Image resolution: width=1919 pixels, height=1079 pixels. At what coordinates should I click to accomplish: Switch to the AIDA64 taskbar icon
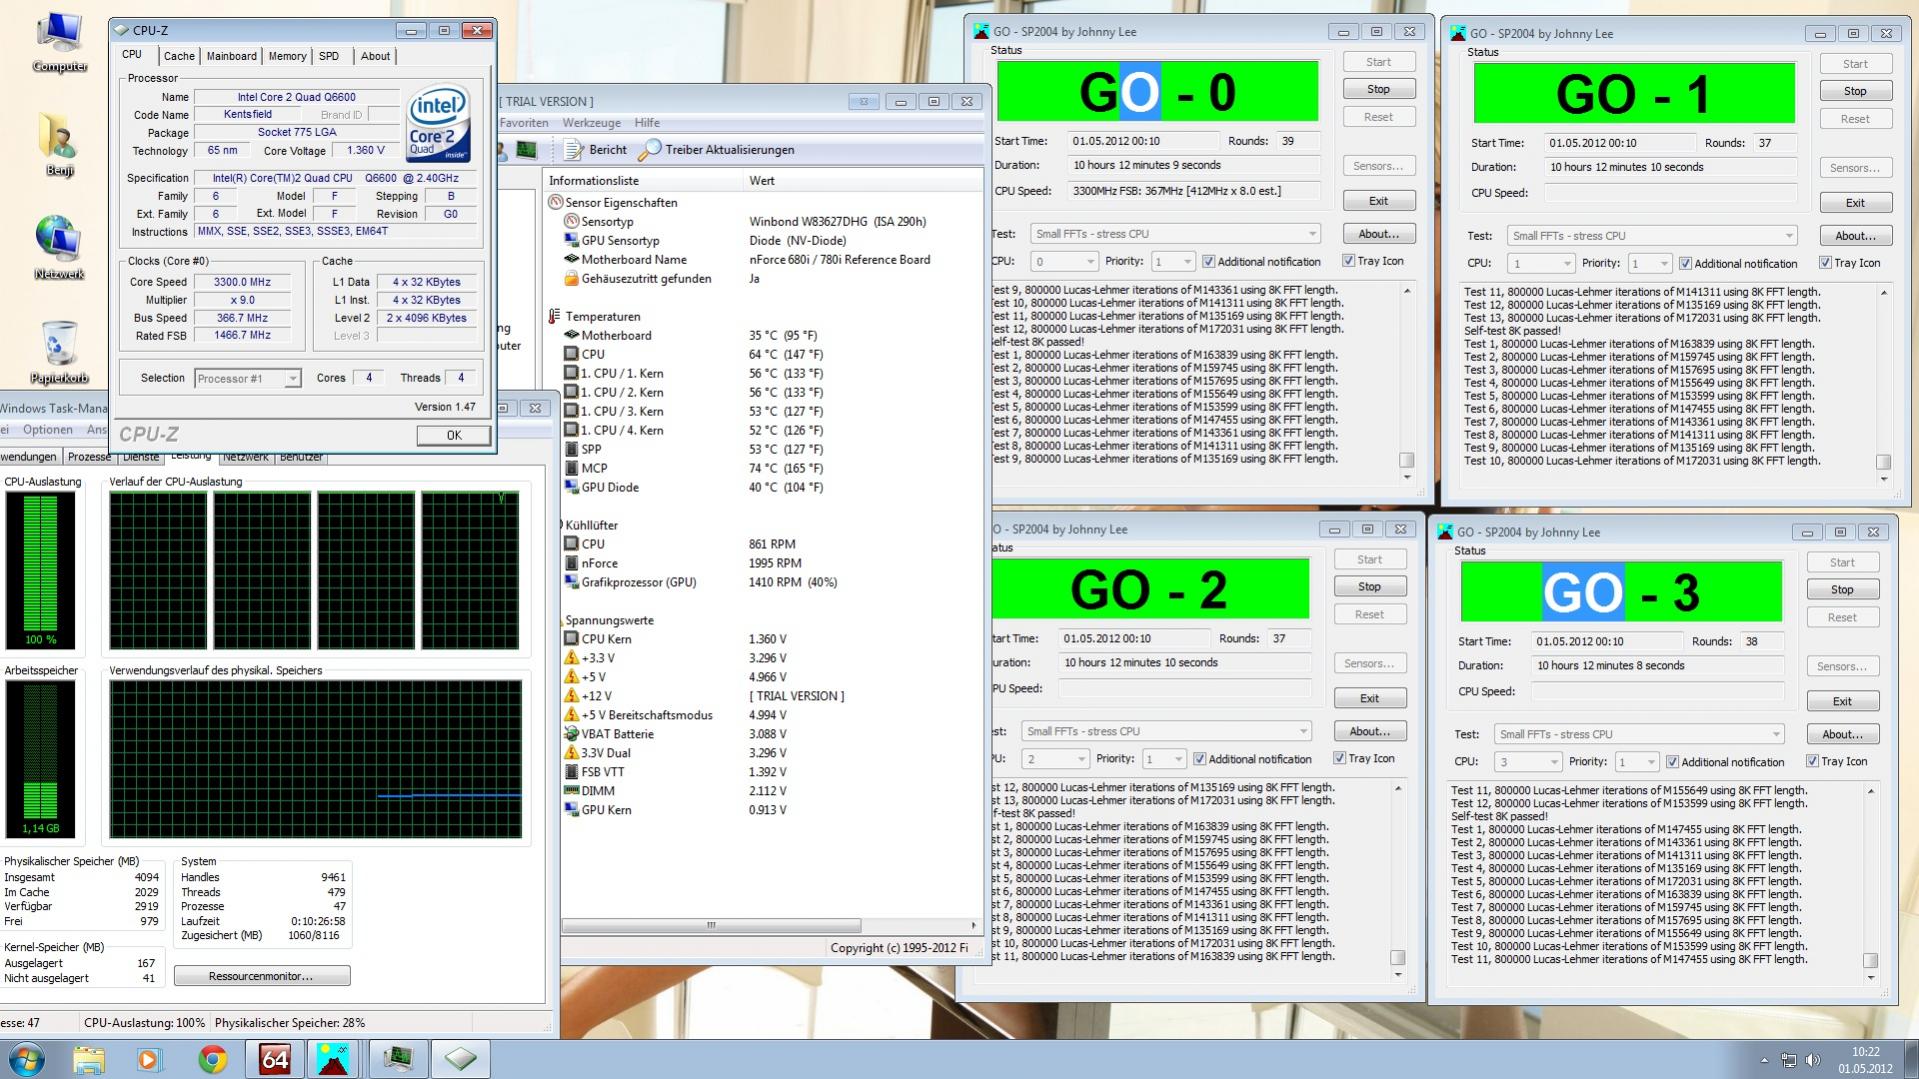274,1059
